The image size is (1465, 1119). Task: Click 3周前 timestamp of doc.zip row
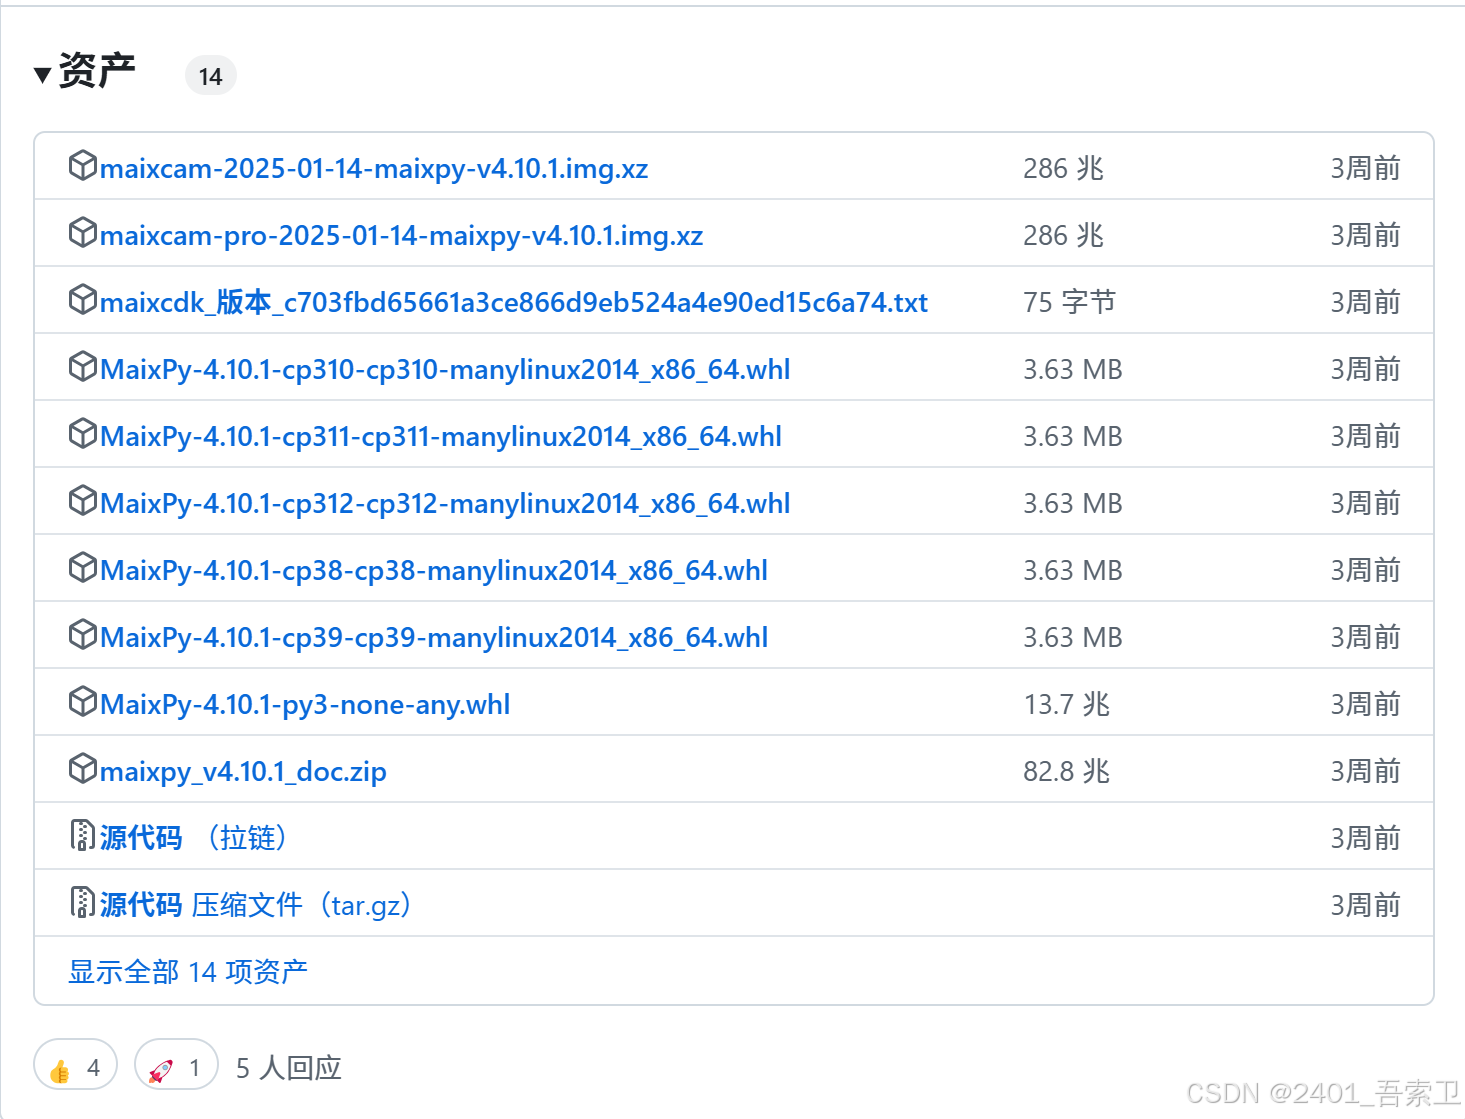(1365, 771)
